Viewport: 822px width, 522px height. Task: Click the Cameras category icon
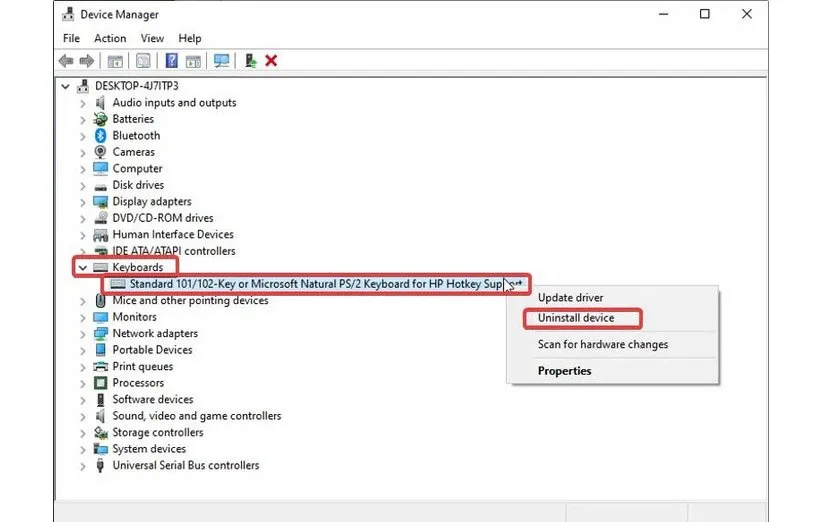click(101, 152)
